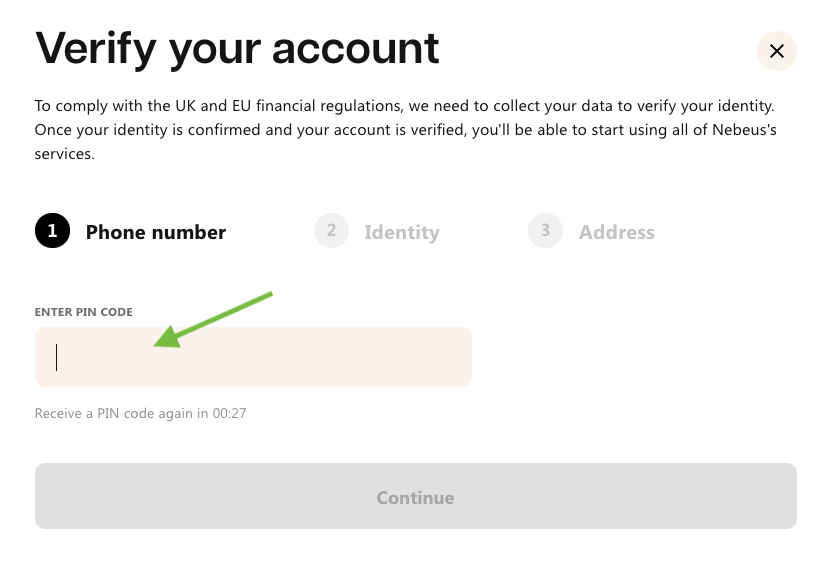Click the financial regulations description paragraph
The width and height of the screenshot is (828, 564).
pos(406,130)
